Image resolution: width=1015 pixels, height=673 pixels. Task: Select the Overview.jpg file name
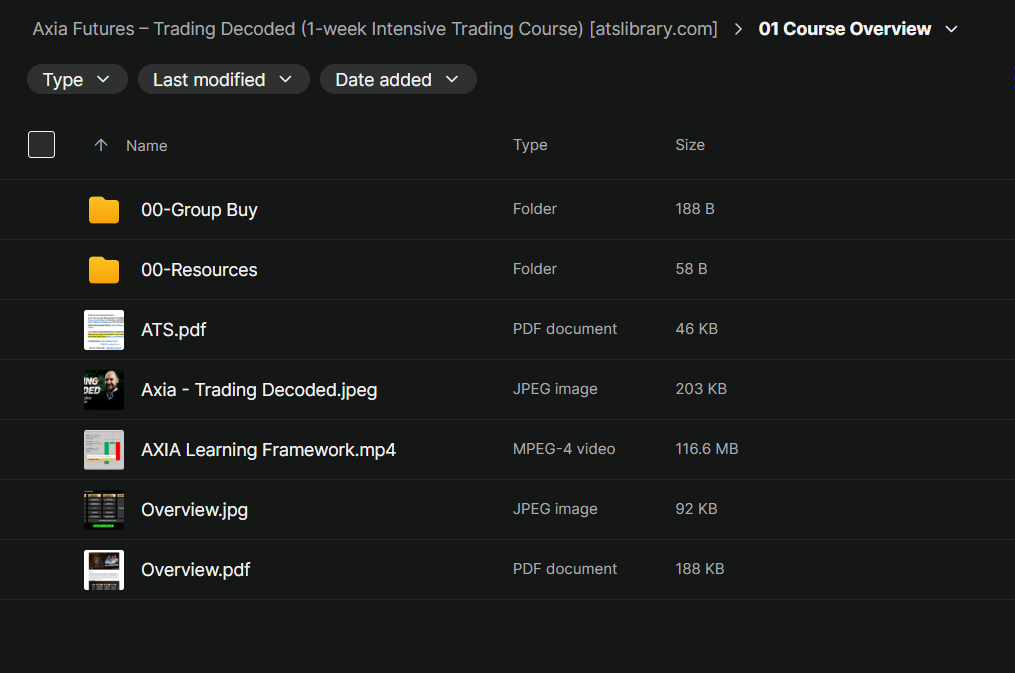(x=194, y=510)
